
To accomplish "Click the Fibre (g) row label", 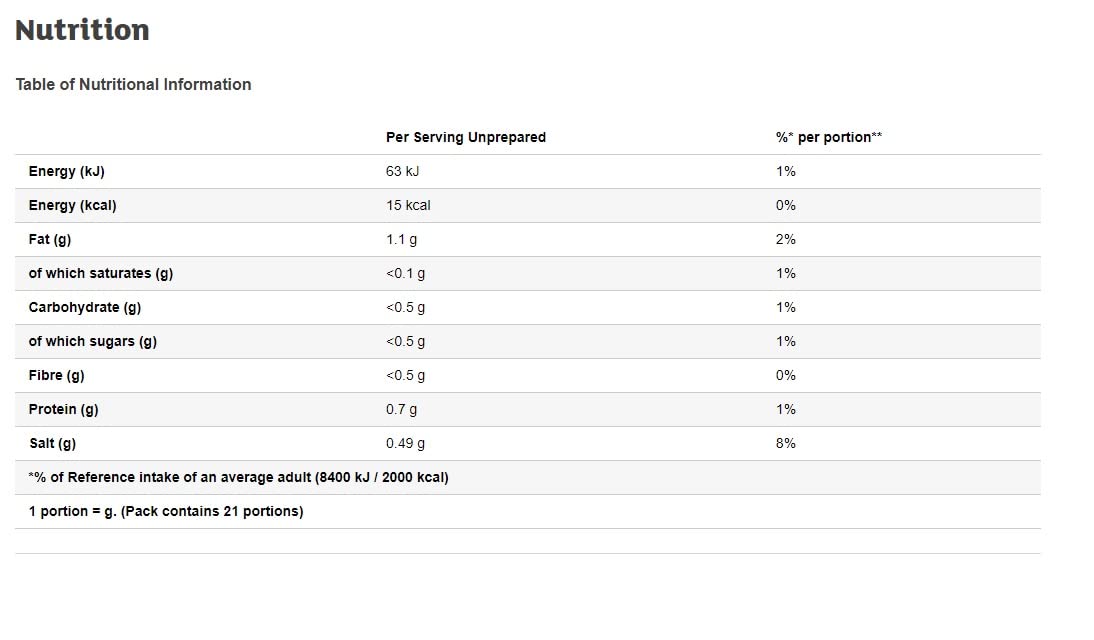I will click(x=57, y=375).
